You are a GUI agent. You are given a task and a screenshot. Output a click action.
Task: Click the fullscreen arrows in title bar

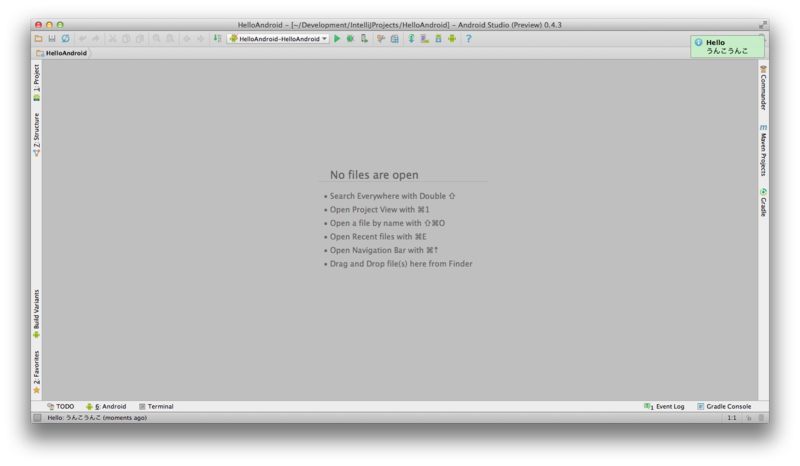(x=763, y=24)
